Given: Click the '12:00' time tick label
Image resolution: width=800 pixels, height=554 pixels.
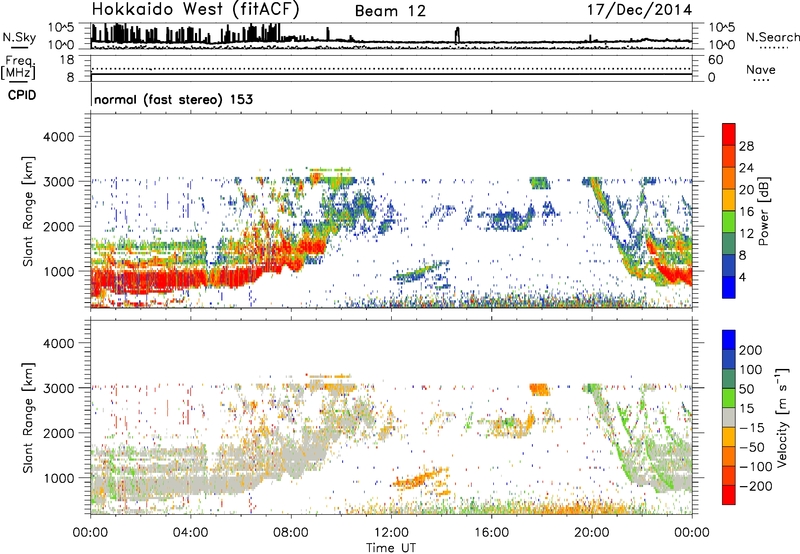Looking at the screenshot, I should 391,533.
